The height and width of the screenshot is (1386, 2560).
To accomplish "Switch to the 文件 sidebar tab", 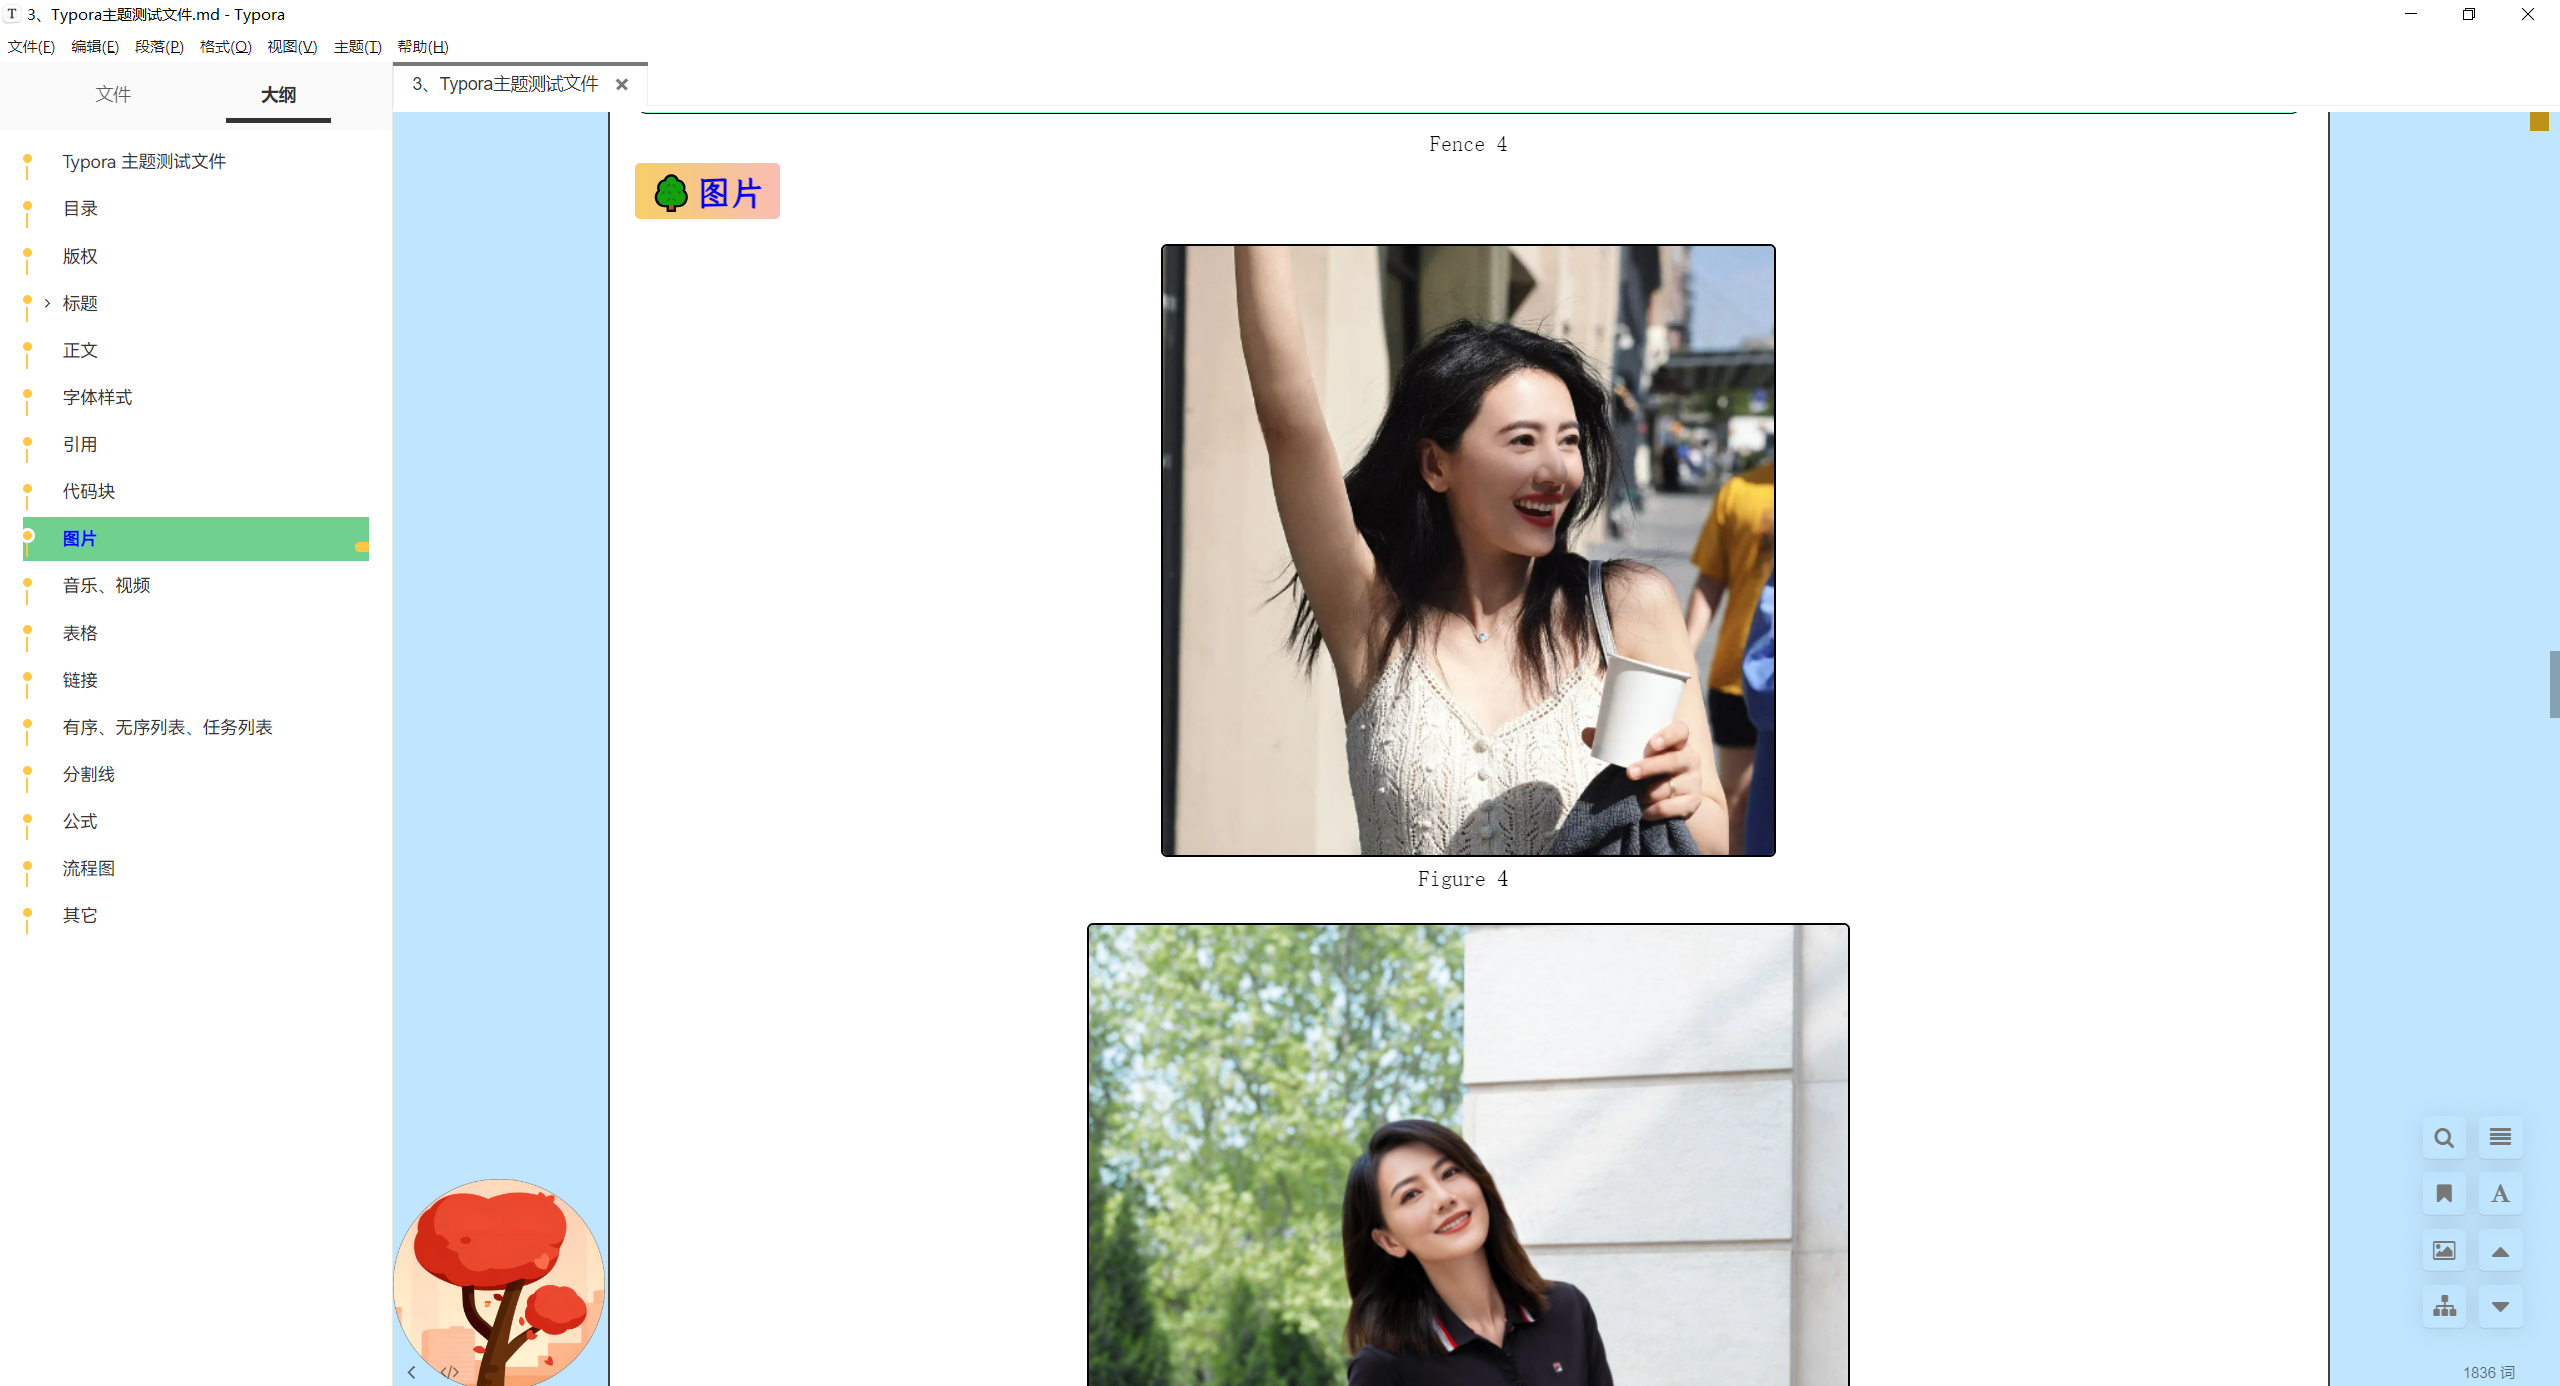I will coord(113,94).
